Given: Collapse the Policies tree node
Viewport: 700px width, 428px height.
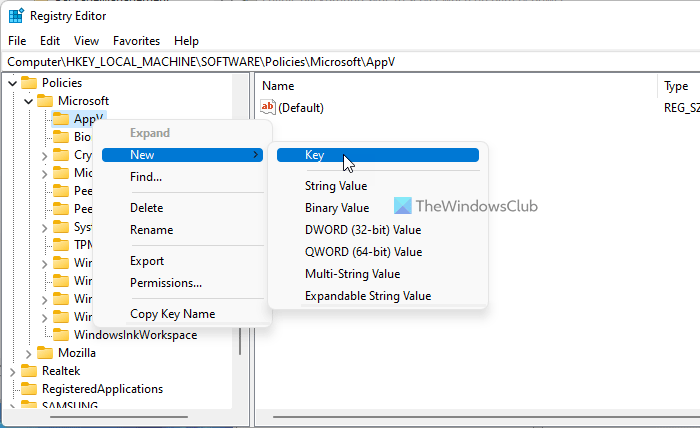Looking at the screenshot, I should 12,83.
